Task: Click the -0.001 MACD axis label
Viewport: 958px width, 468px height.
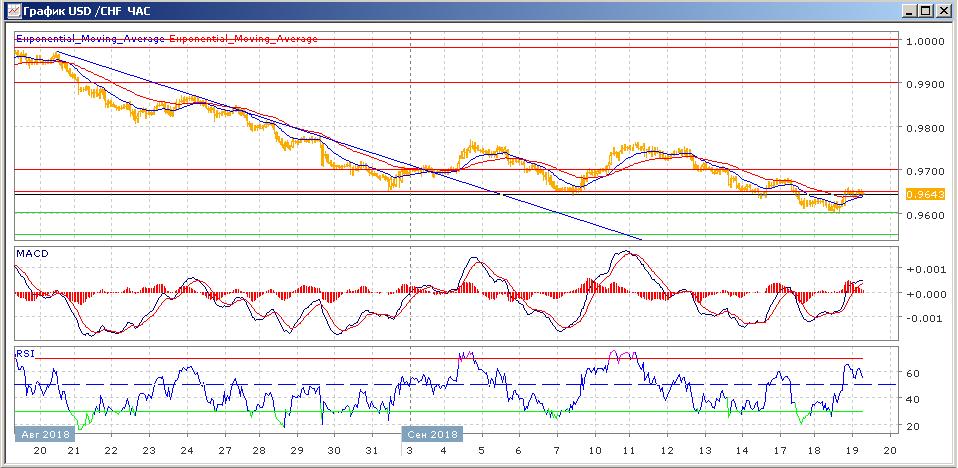Action: (923, 319)
